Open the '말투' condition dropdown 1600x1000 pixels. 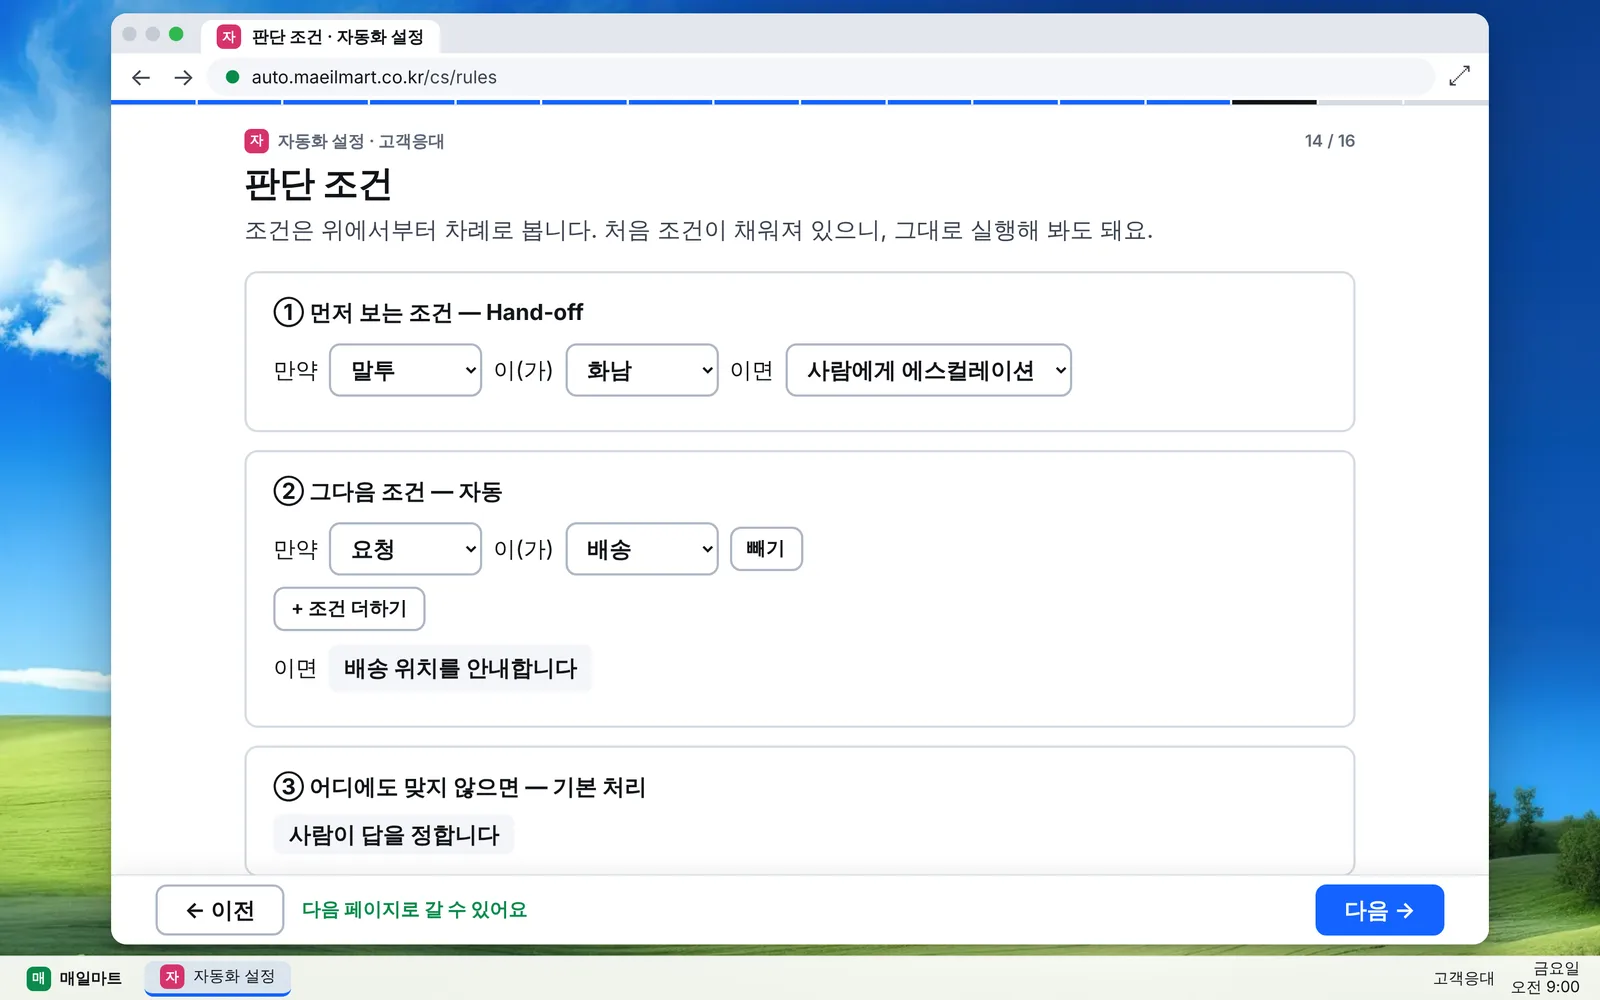(405, 370)
